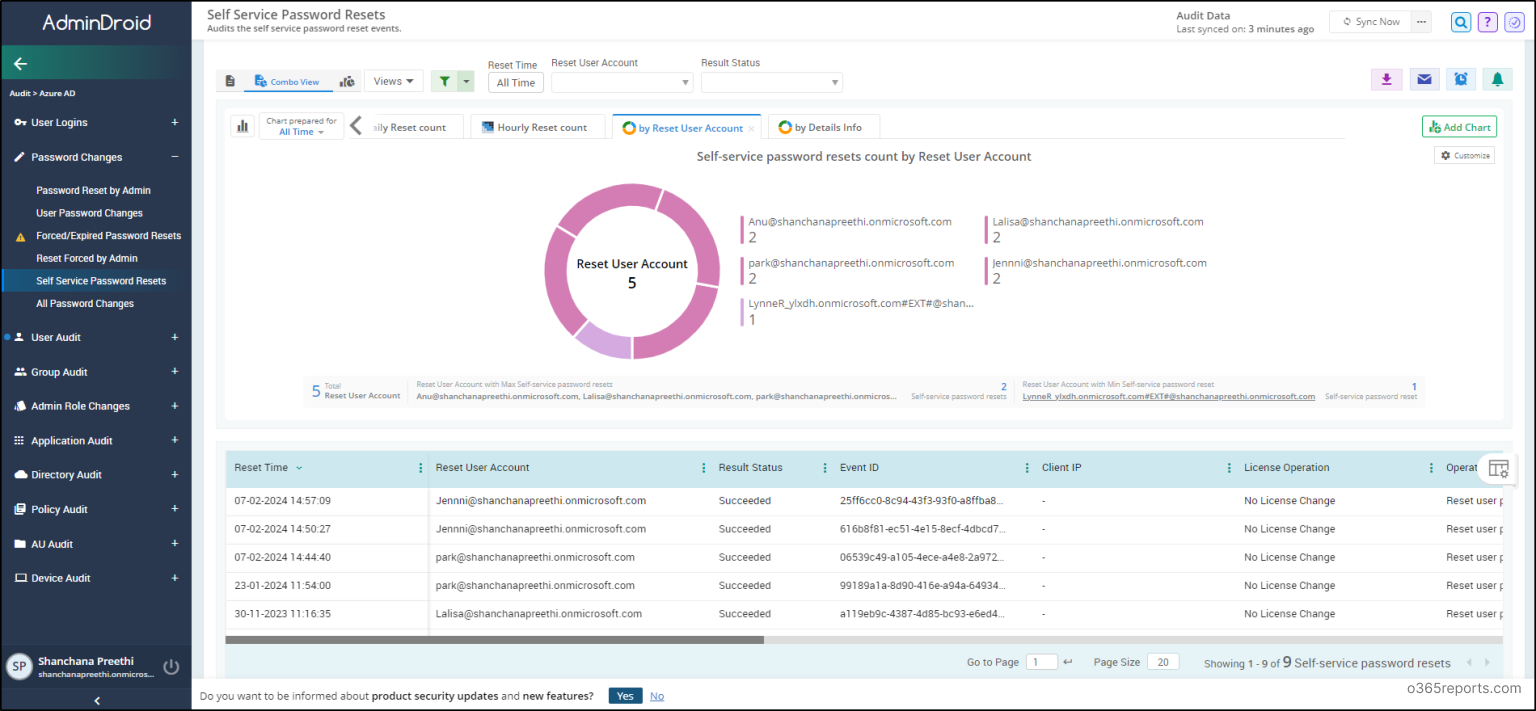Image resolution: width=1536 pixels, height=711 pixels.
Task: Open Forced/Expired Password Resets report
Action: (x=108, y=236)
